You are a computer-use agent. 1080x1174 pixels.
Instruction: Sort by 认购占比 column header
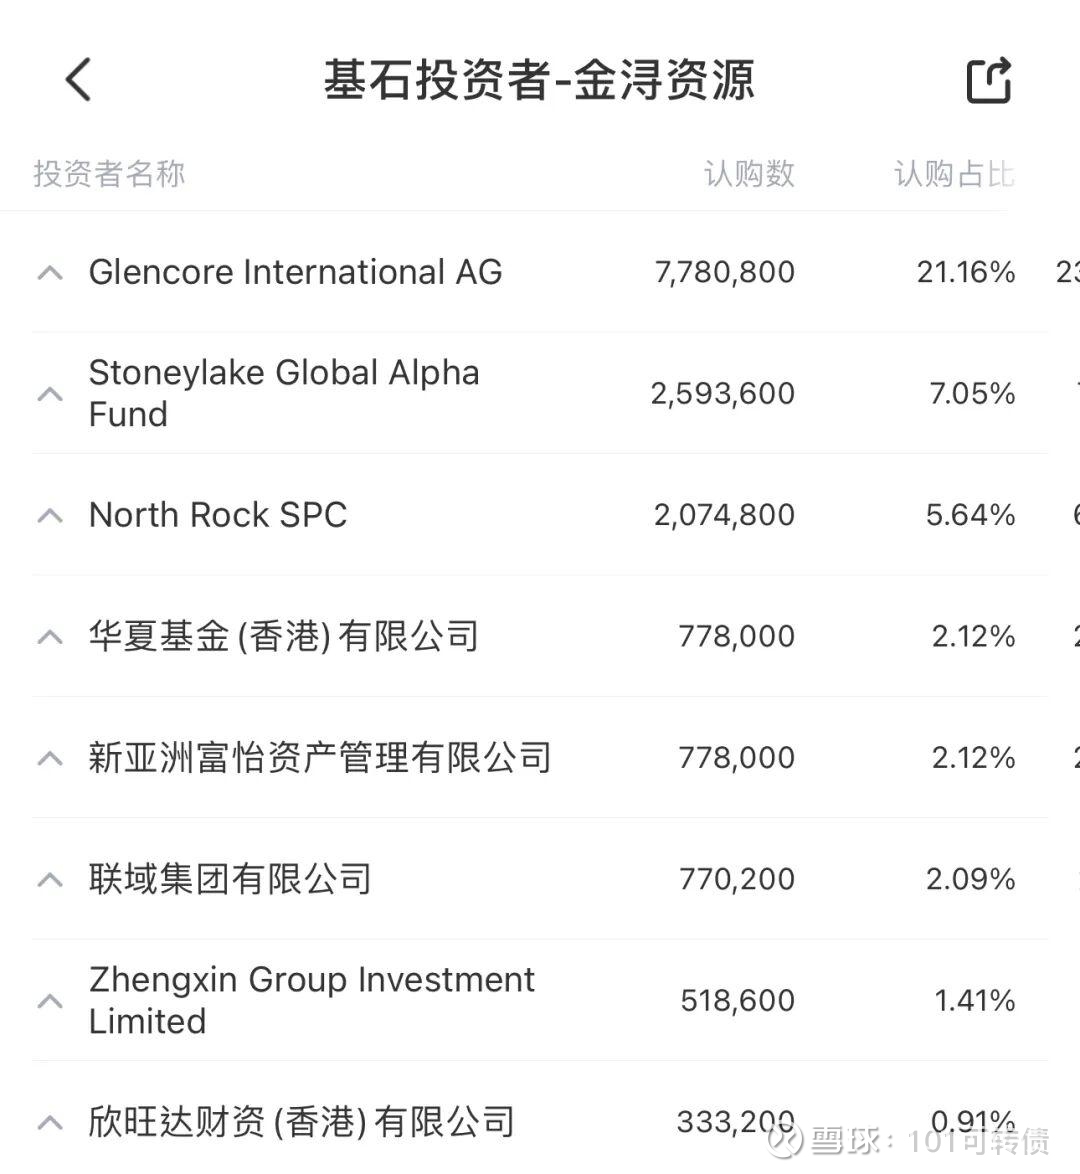954,174
